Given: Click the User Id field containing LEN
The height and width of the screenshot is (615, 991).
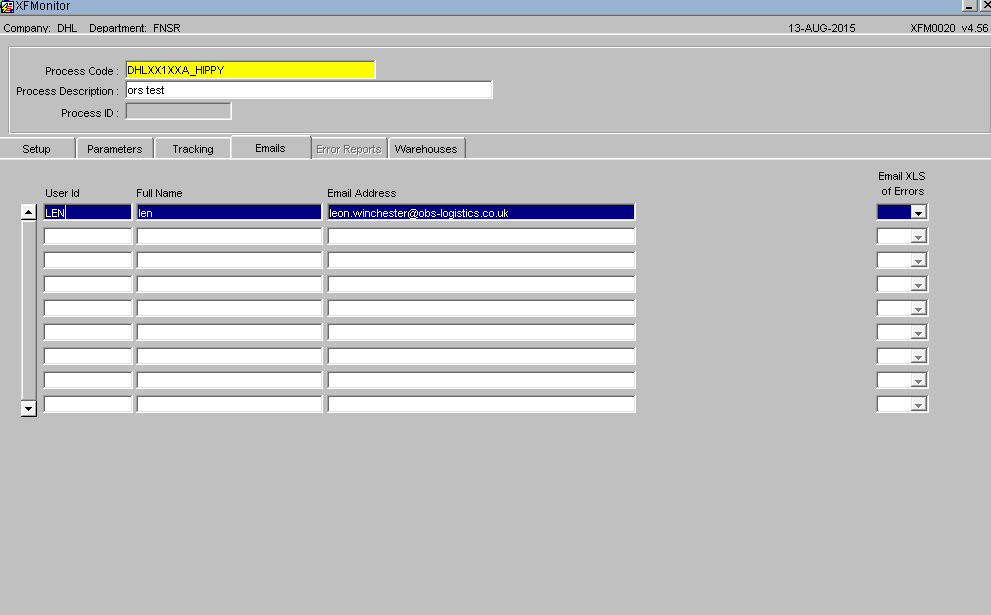Looking at the screenshot, I should click(x=87, y=212).
